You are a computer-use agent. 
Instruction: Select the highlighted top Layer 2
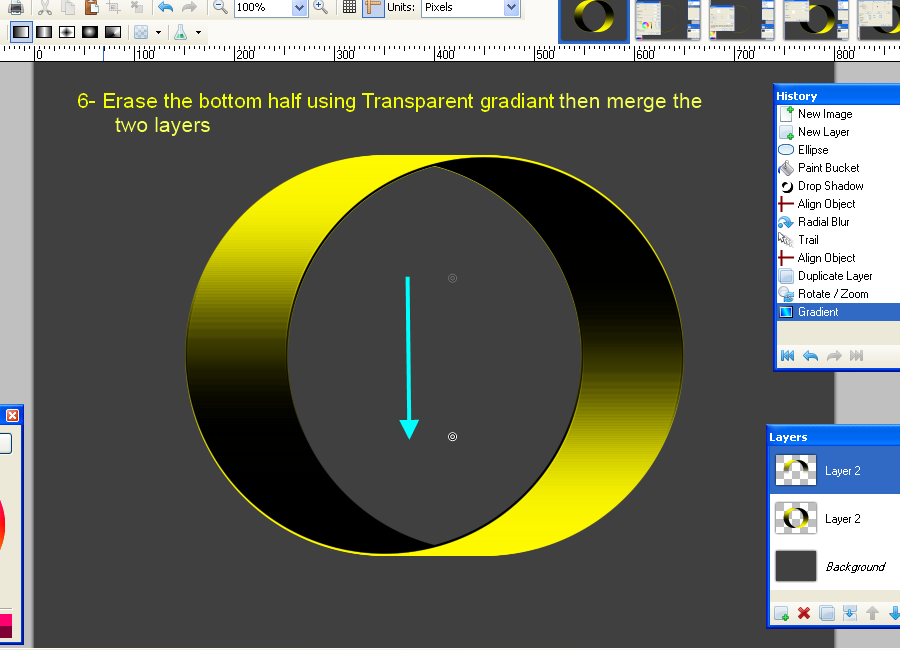(x=835, y=470)
